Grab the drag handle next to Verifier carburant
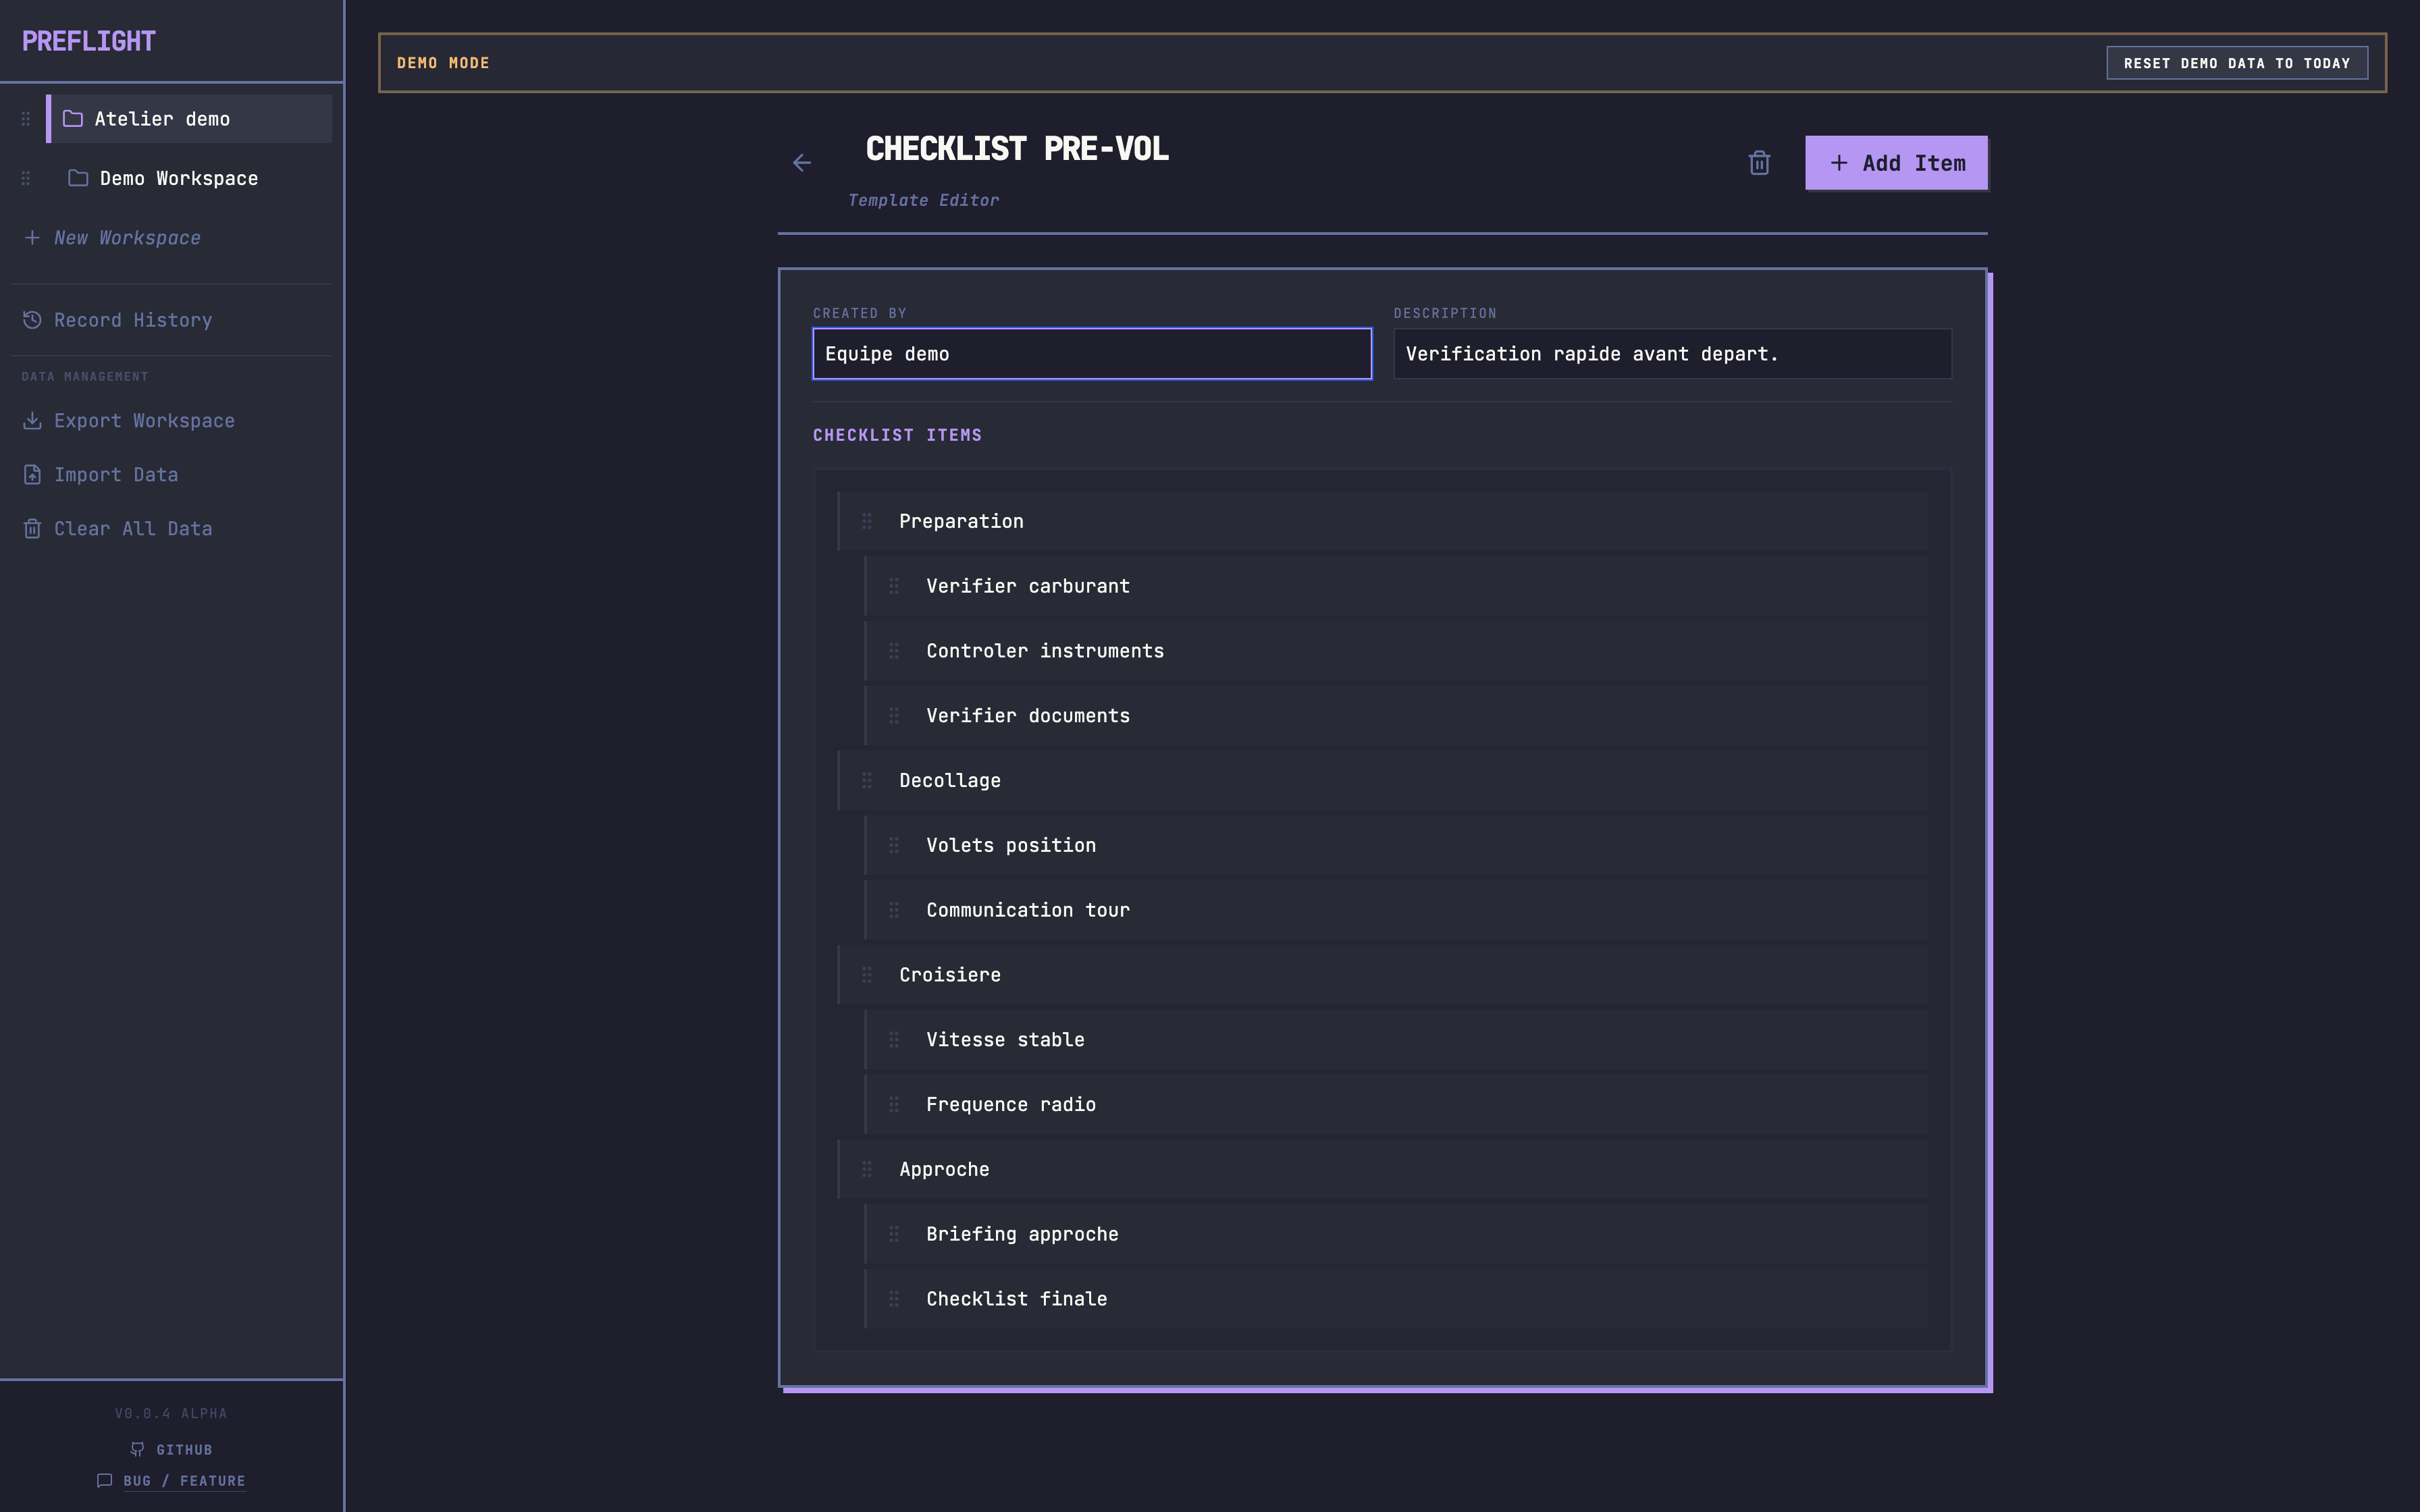 click(894, 586)
